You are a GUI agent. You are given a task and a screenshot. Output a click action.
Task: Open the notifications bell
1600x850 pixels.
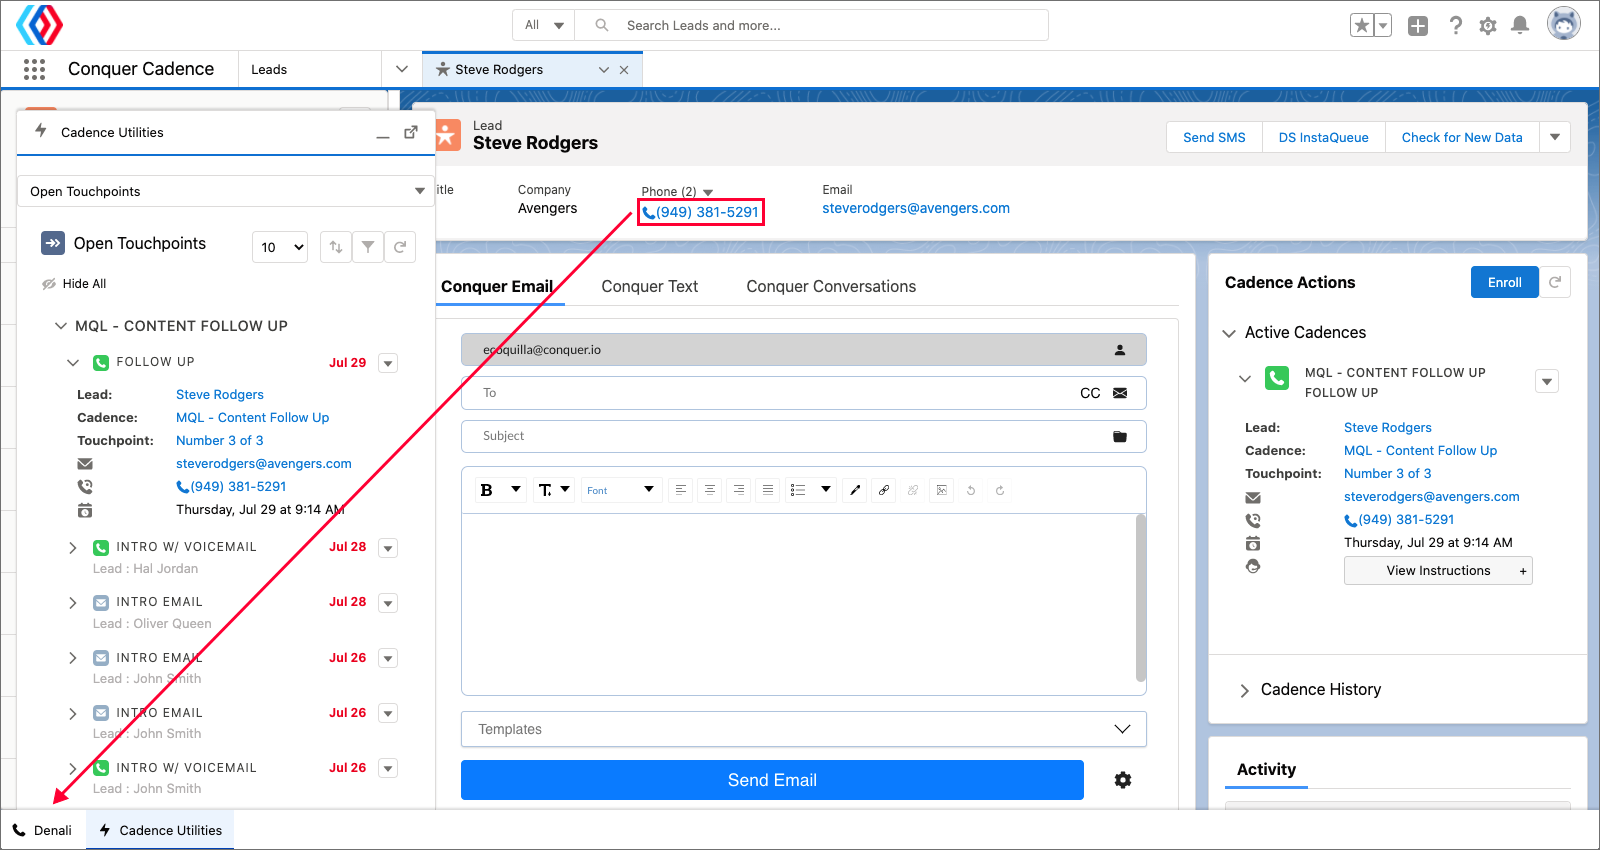[x=1520, y=26]
